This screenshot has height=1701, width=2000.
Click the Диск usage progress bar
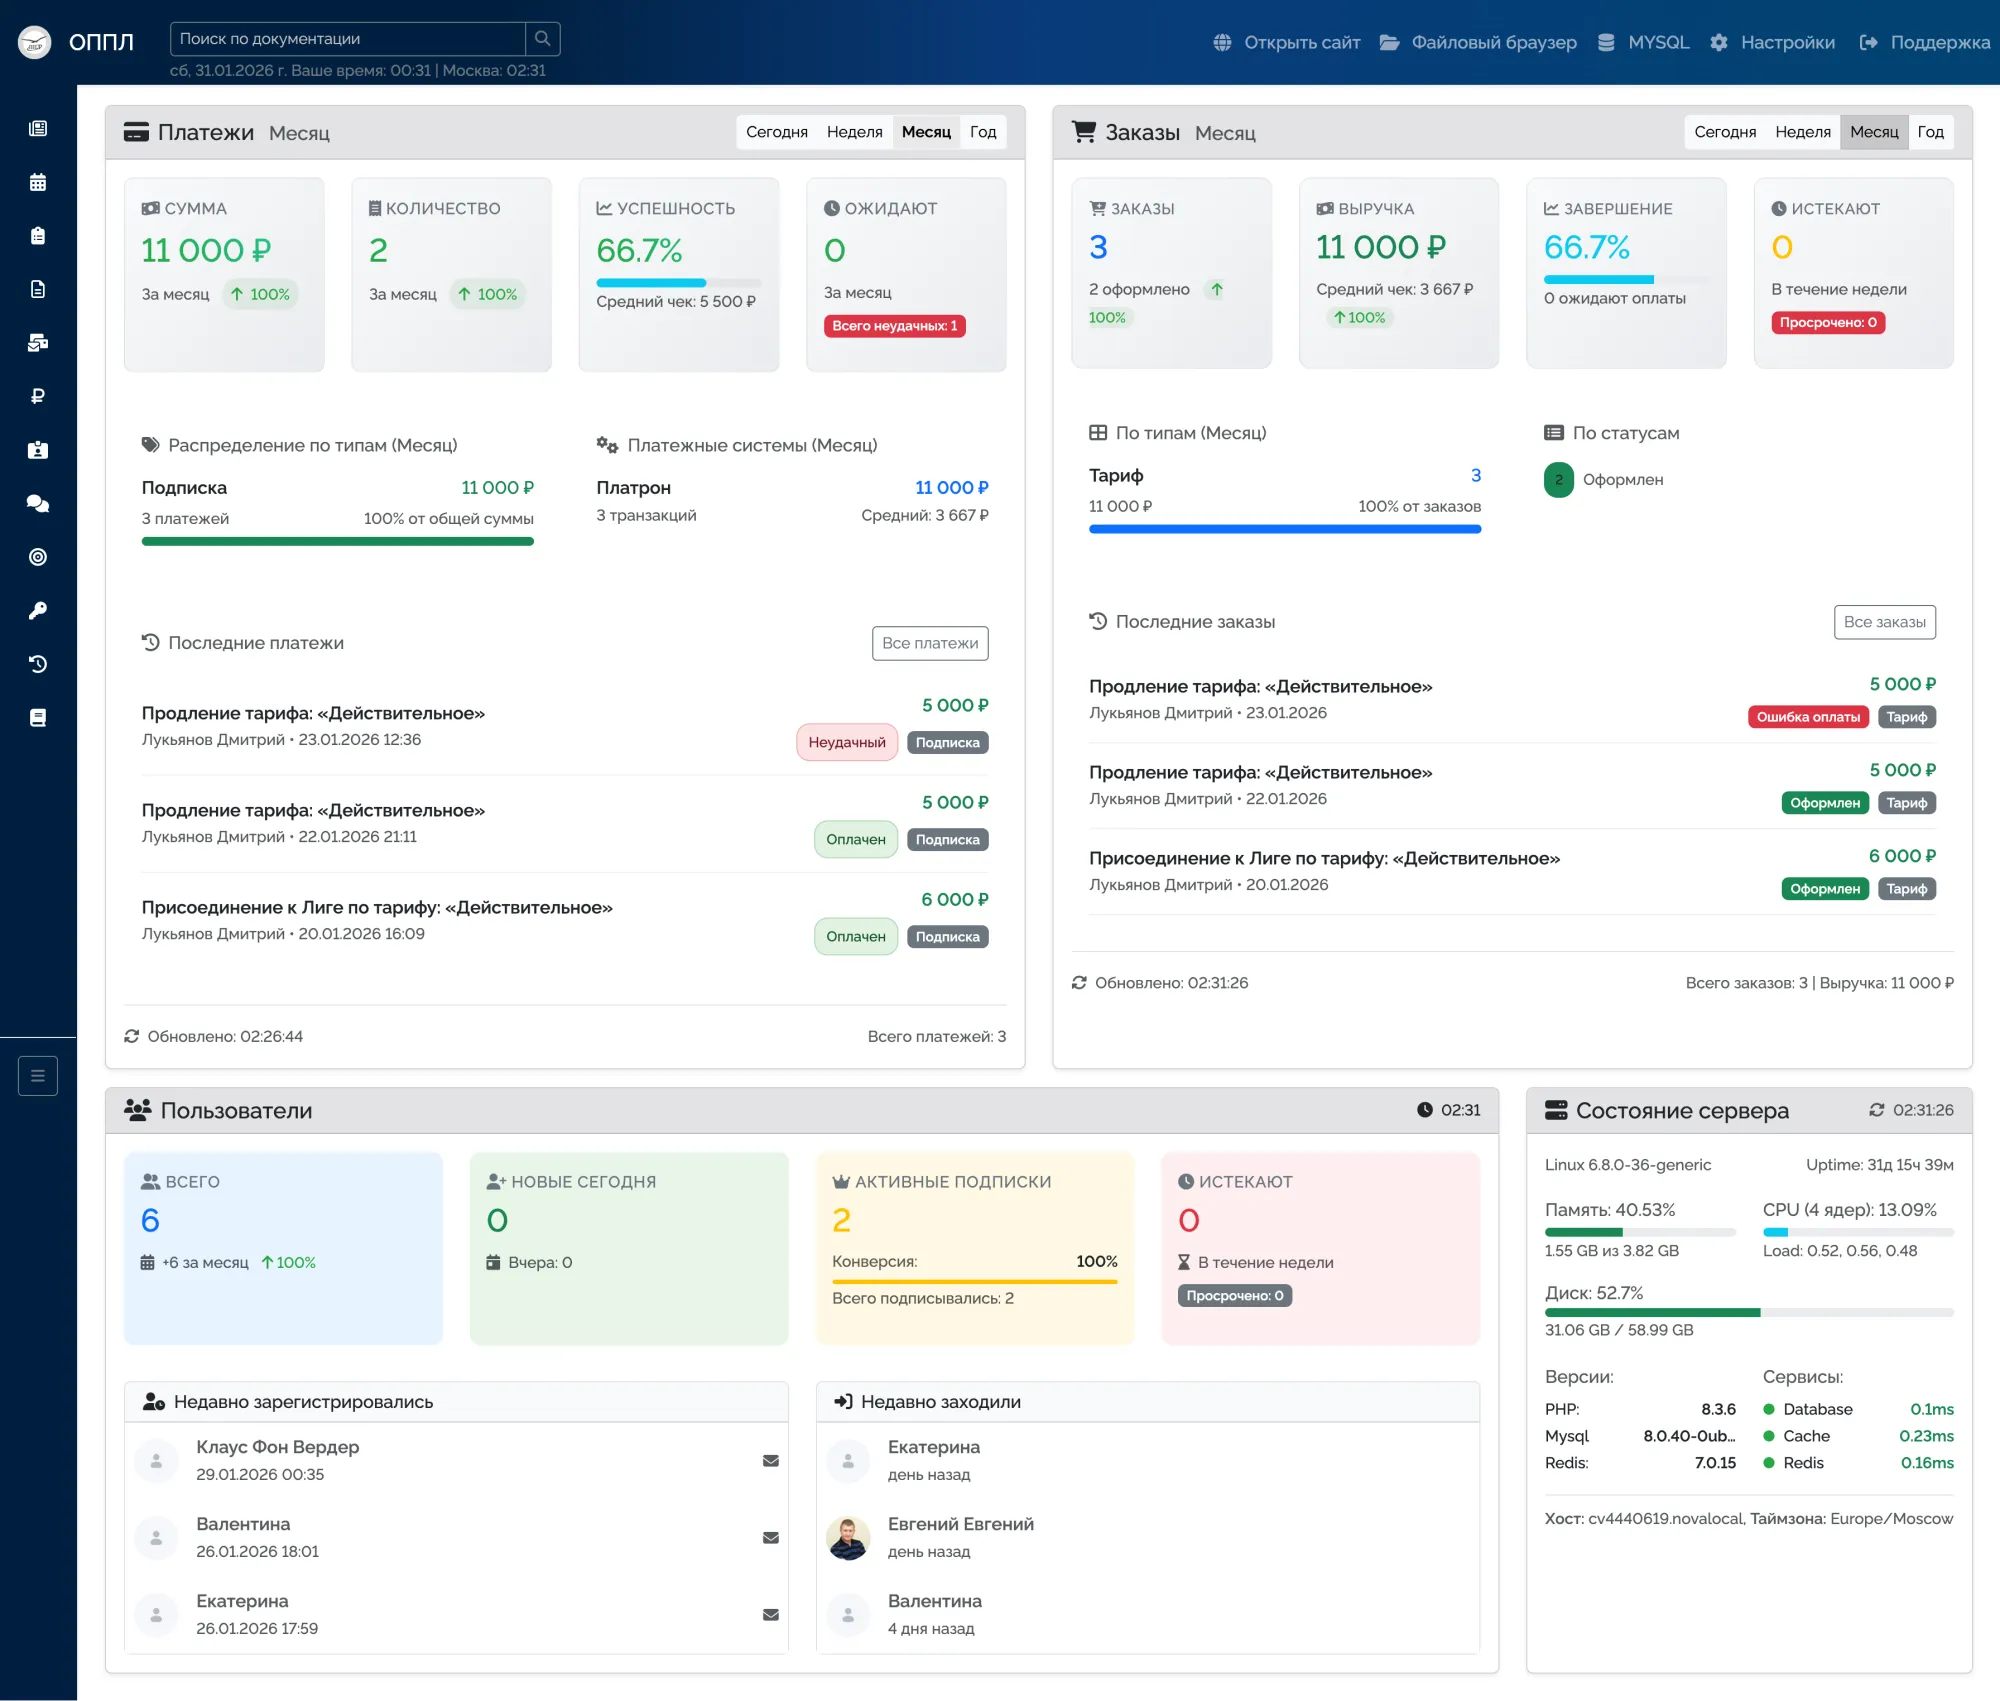(x=1748, y=1312)
